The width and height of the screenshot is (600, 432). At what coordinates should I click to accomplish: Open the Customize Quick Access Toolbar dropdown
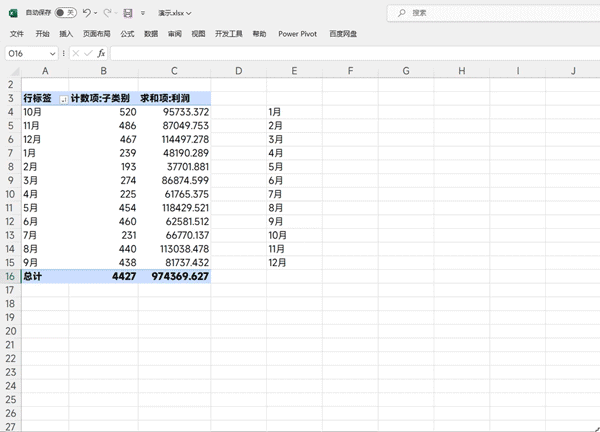(143, 13)
